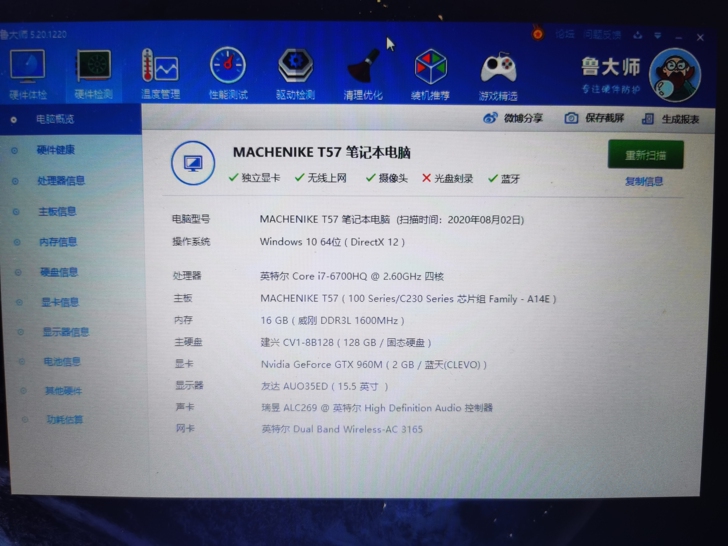The width and height of the screenshot is (728, 546).
Task: Click the 光盘刻录 red cross label
Action: 448,178
